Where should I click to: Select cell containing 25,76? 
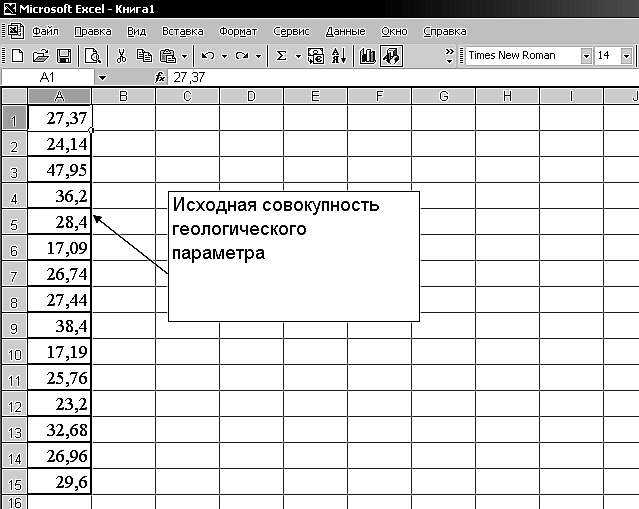[59, 378]
